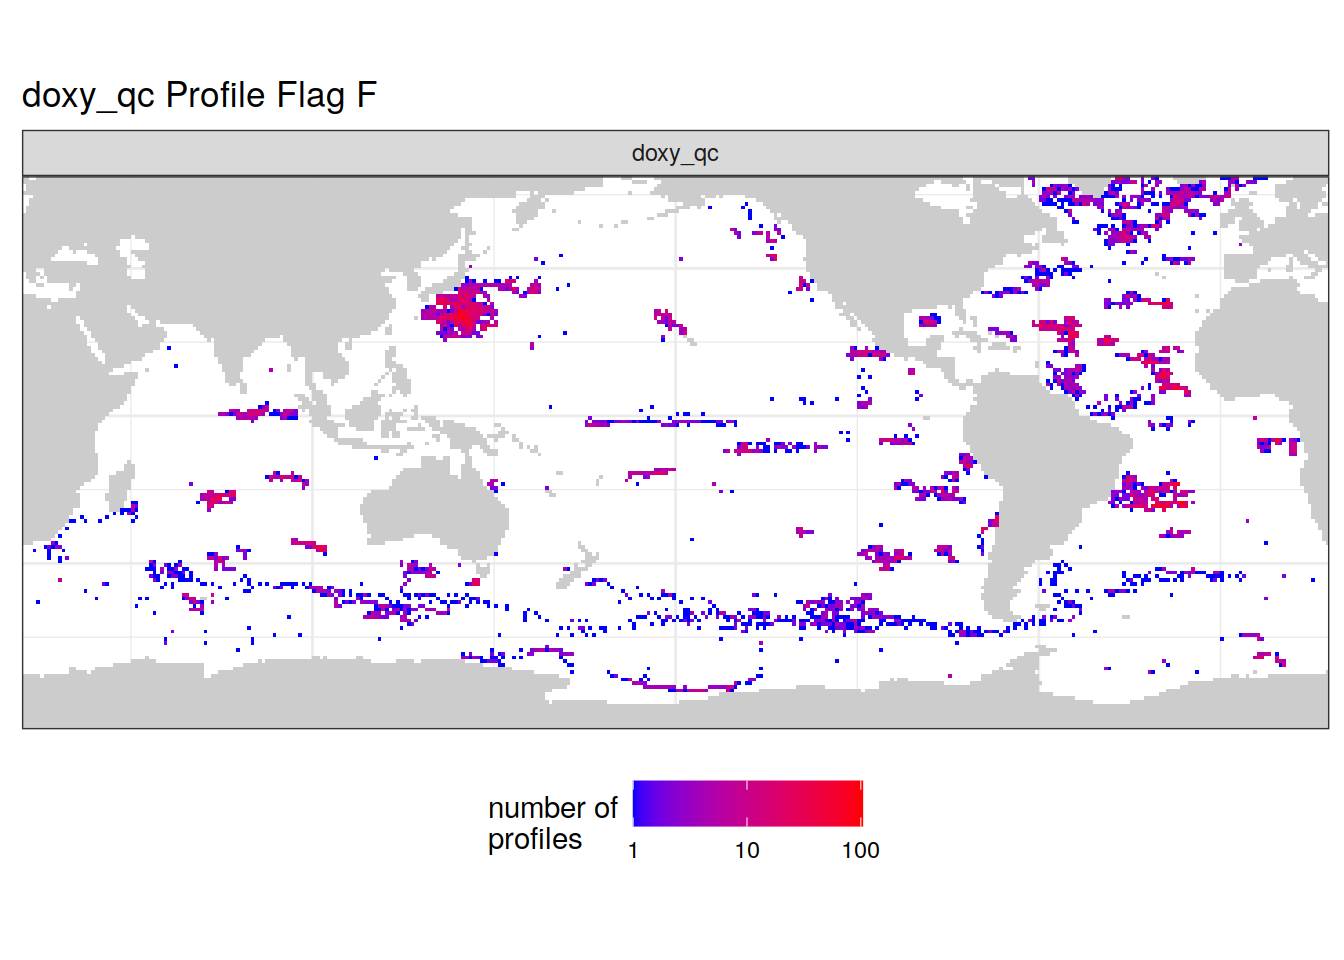Viewport: 1344px width, 960px height.
Task: Click the 'number of profiles' legend title
Action: [x=552, y=823]
